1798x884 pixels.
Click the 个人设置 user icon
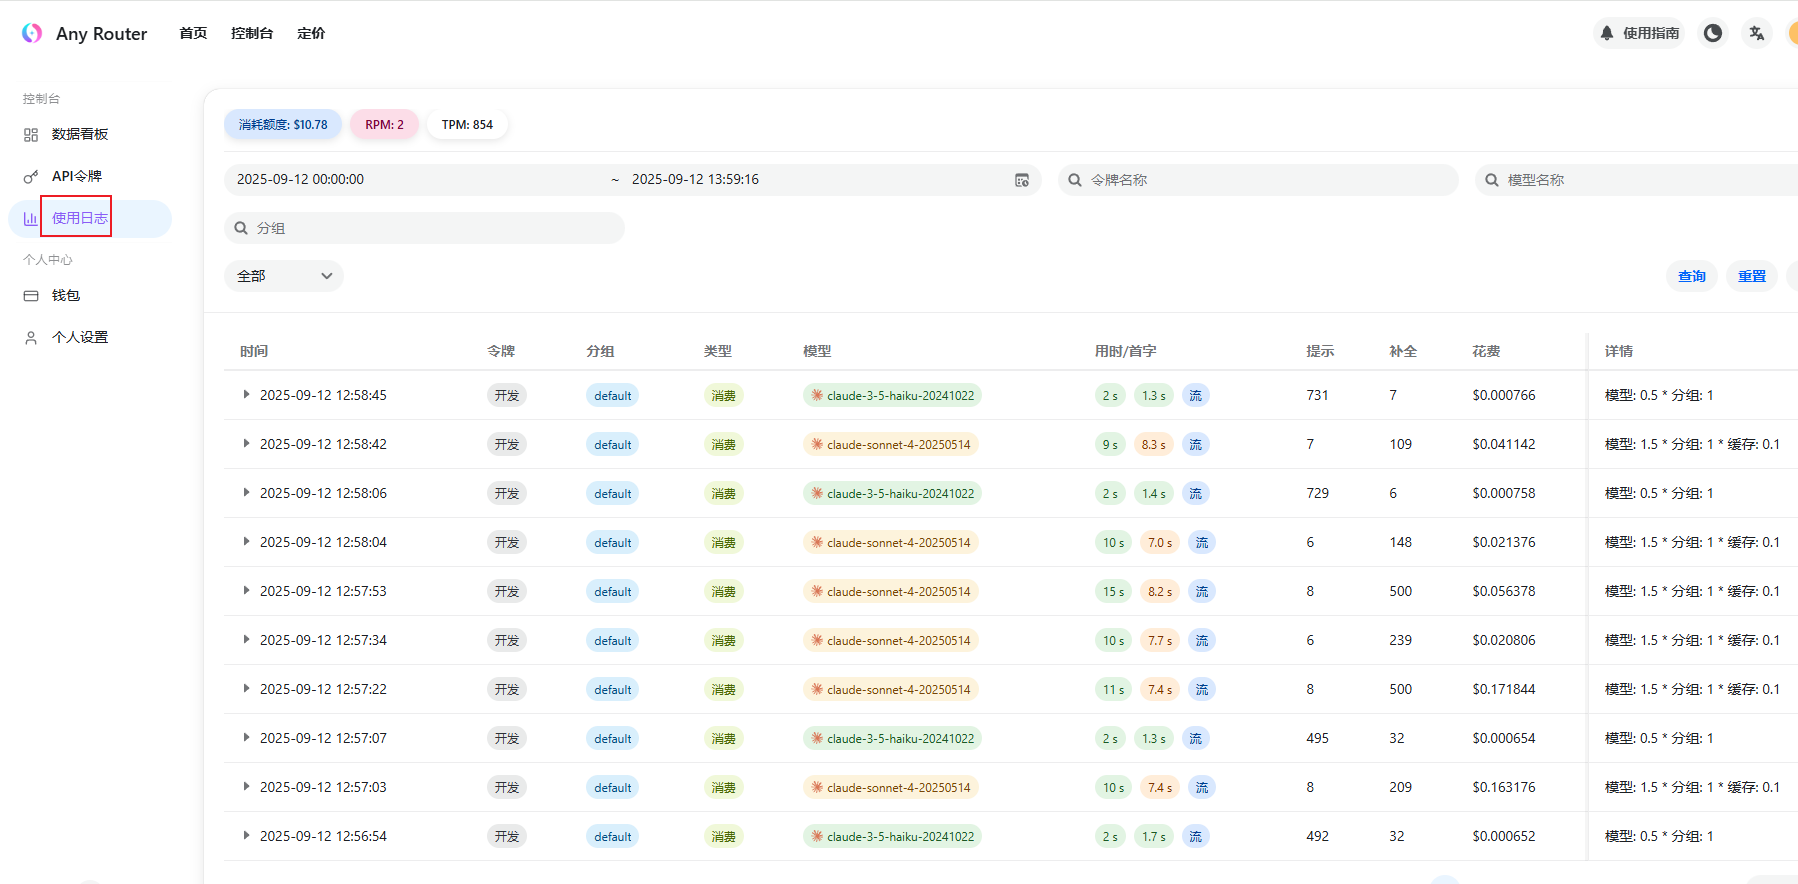coord(31,338)
